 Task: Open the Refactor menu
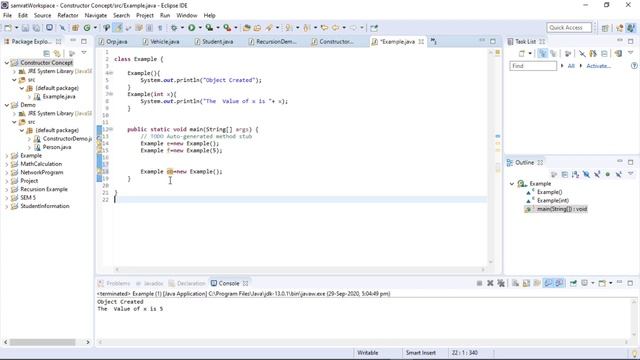[68, 15]
